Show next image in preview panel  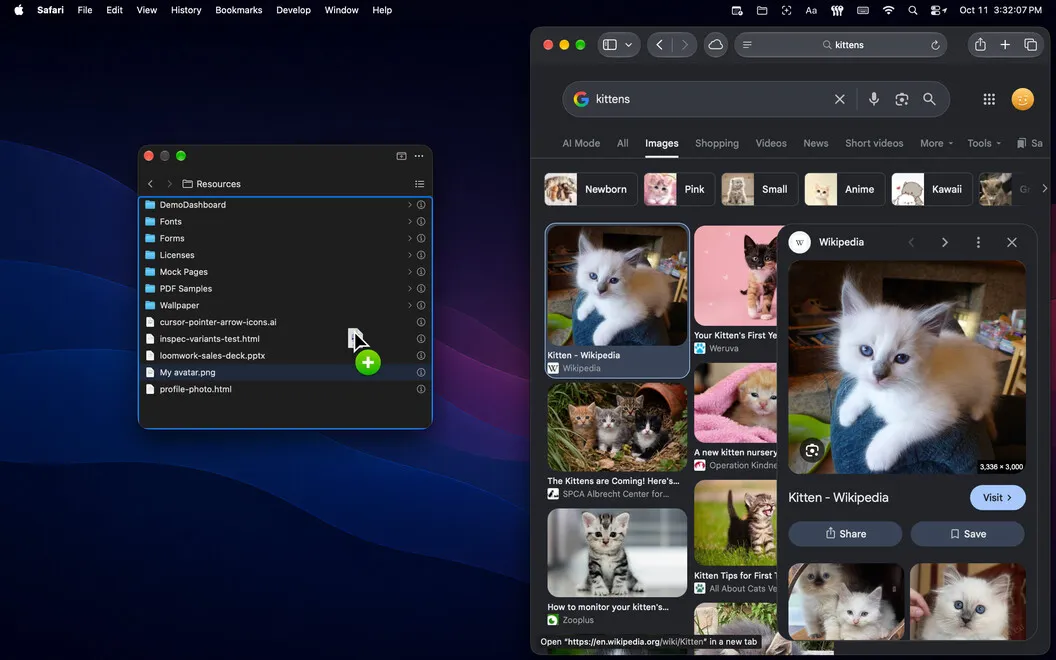(944, 242)
